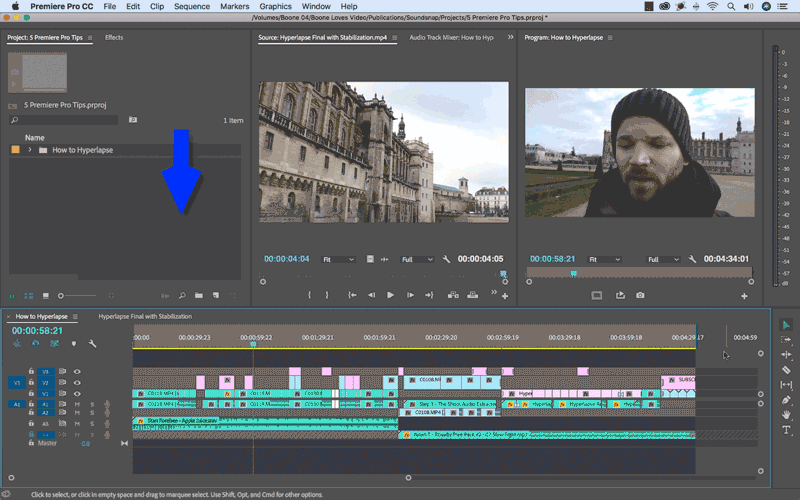Select the Slip tool
Viewport: 800px width, 500px height.
click(x=786, y=385)
